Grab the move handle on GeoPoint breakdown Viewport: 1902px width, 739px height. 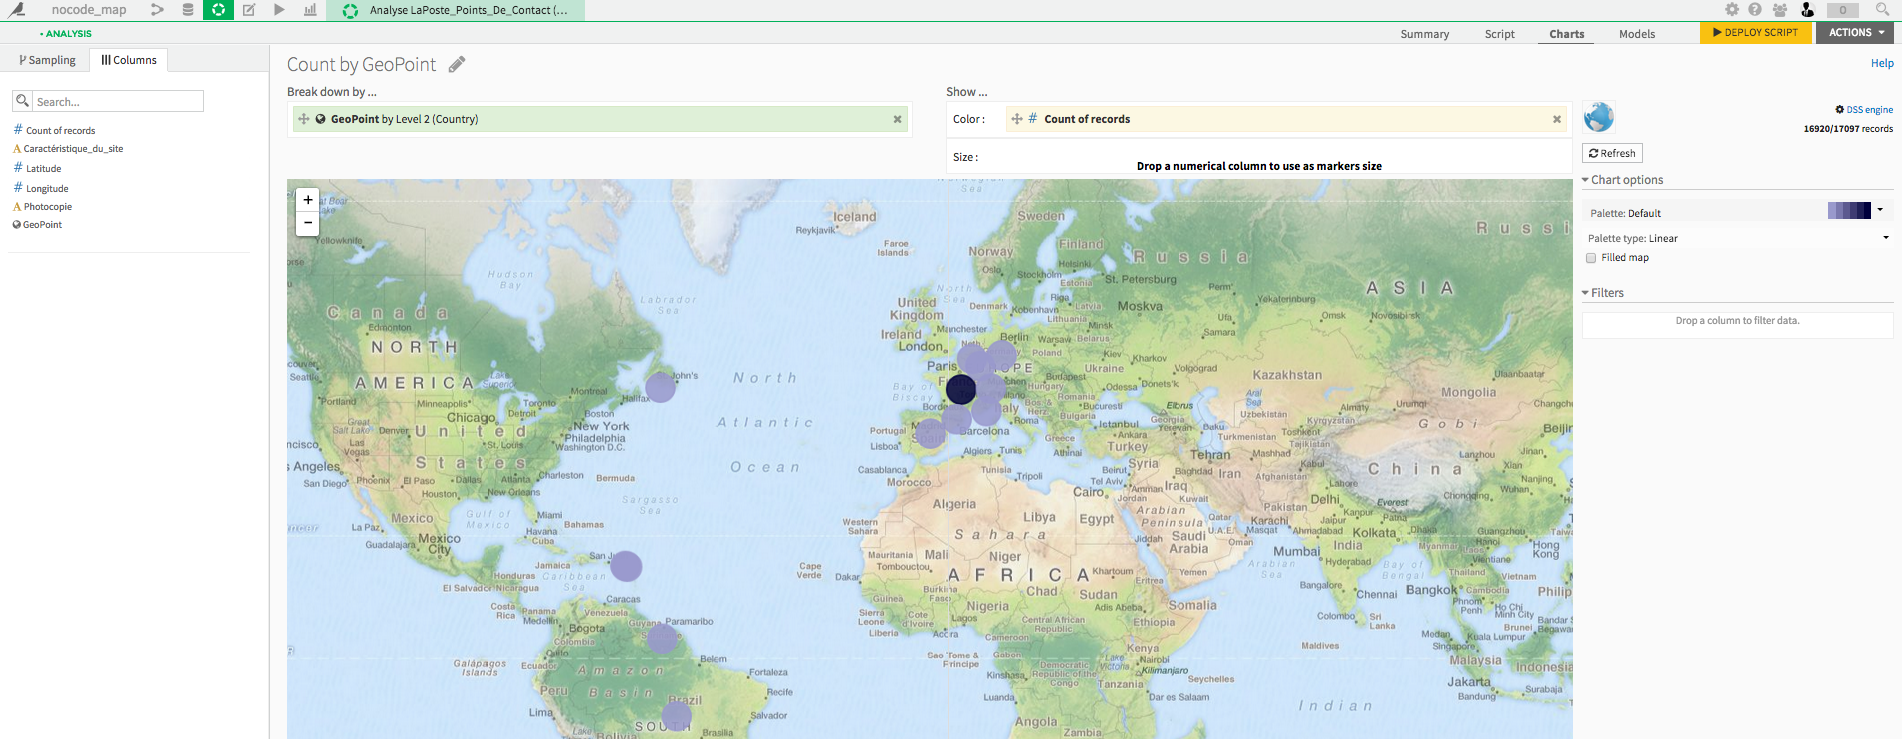coord(303,119)
